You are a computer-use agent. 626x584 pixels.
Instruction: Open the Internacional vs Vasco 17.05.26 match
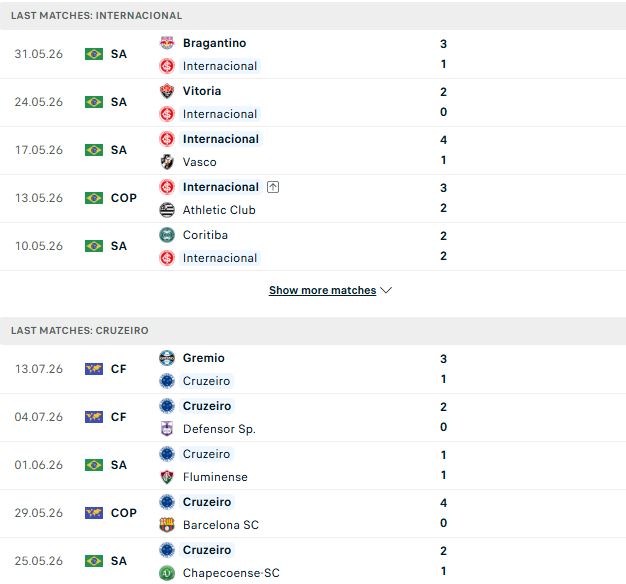click(x=313, y=150)
